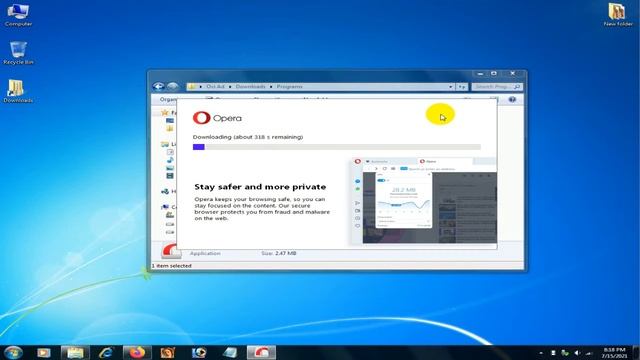Go forward using the Explorer forward arrow
Image resolution: width=640 pixels, height=360 pixels.
click(173, 87)
